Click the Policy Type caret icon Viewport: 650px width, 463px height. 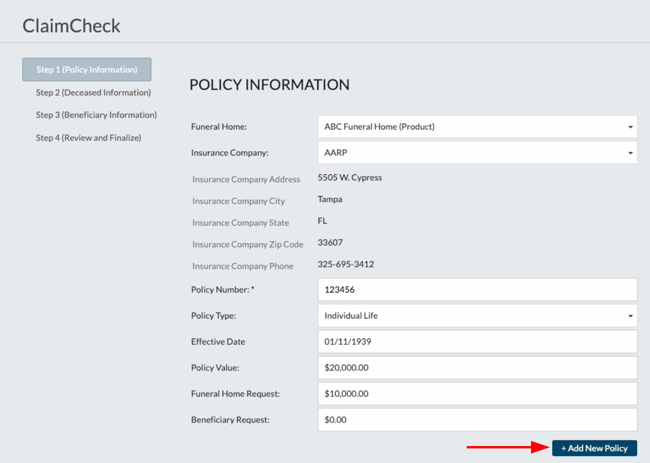pyautogui.click(x=630, y=316)
